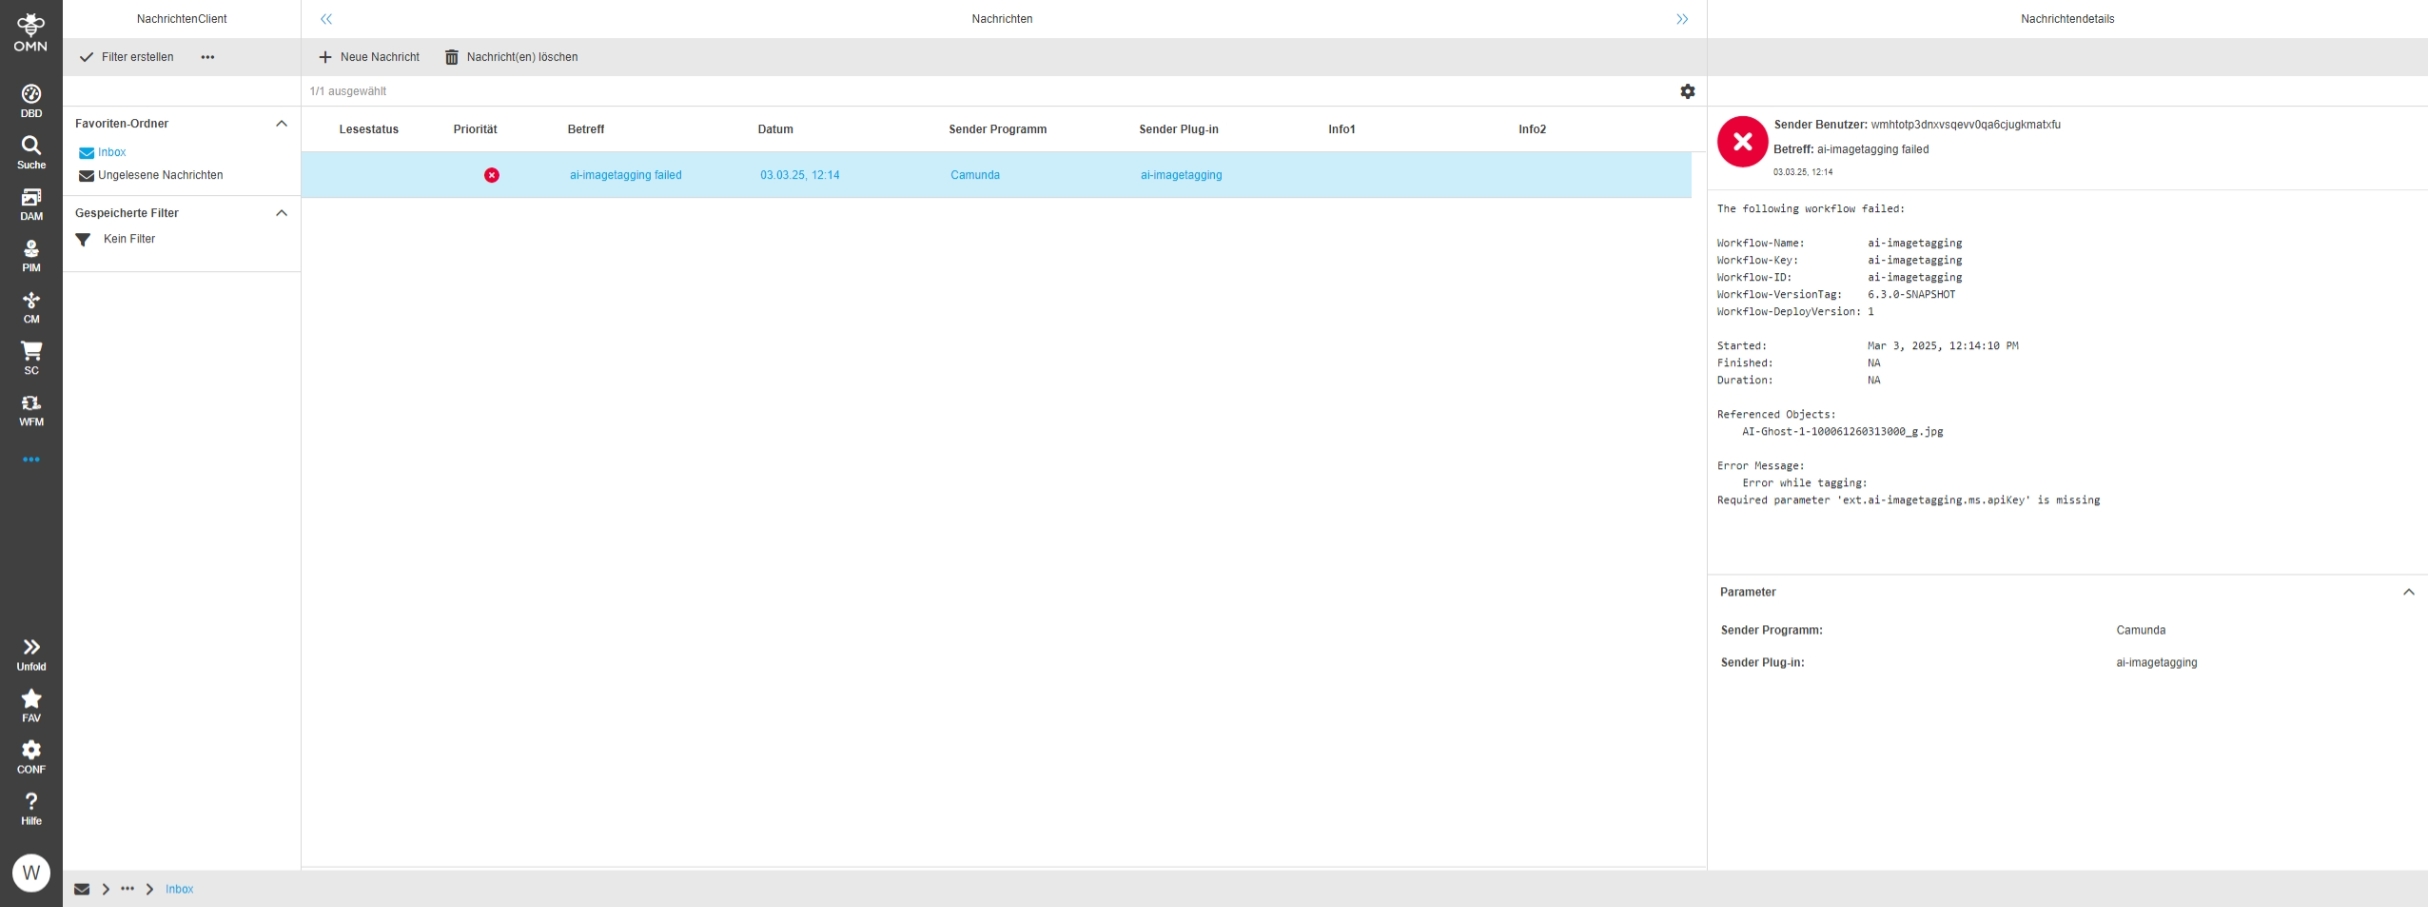
Task: Create a Neue Nachricht
Action: [x=369, y=57]
